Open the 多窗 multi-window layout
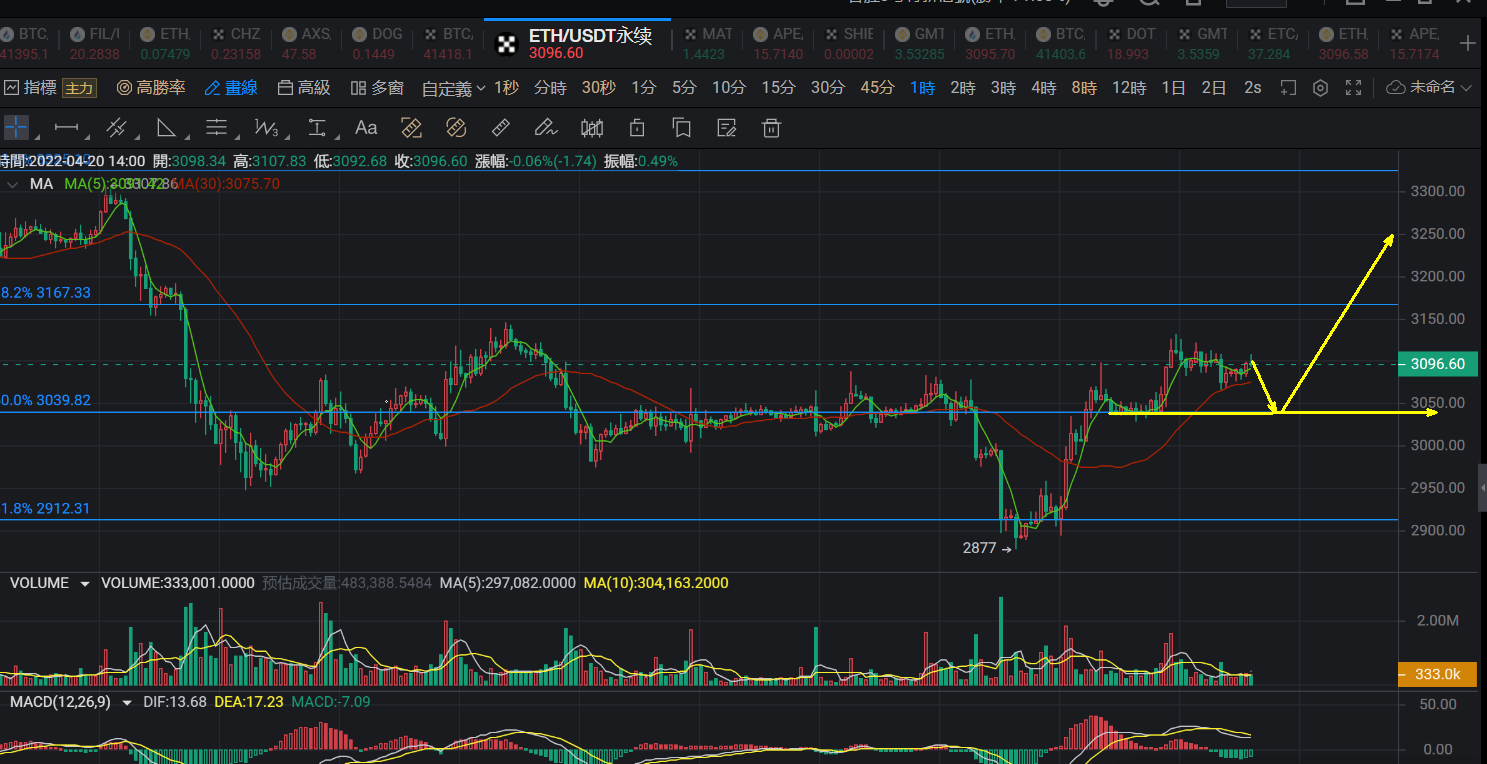 click(377, 88)
